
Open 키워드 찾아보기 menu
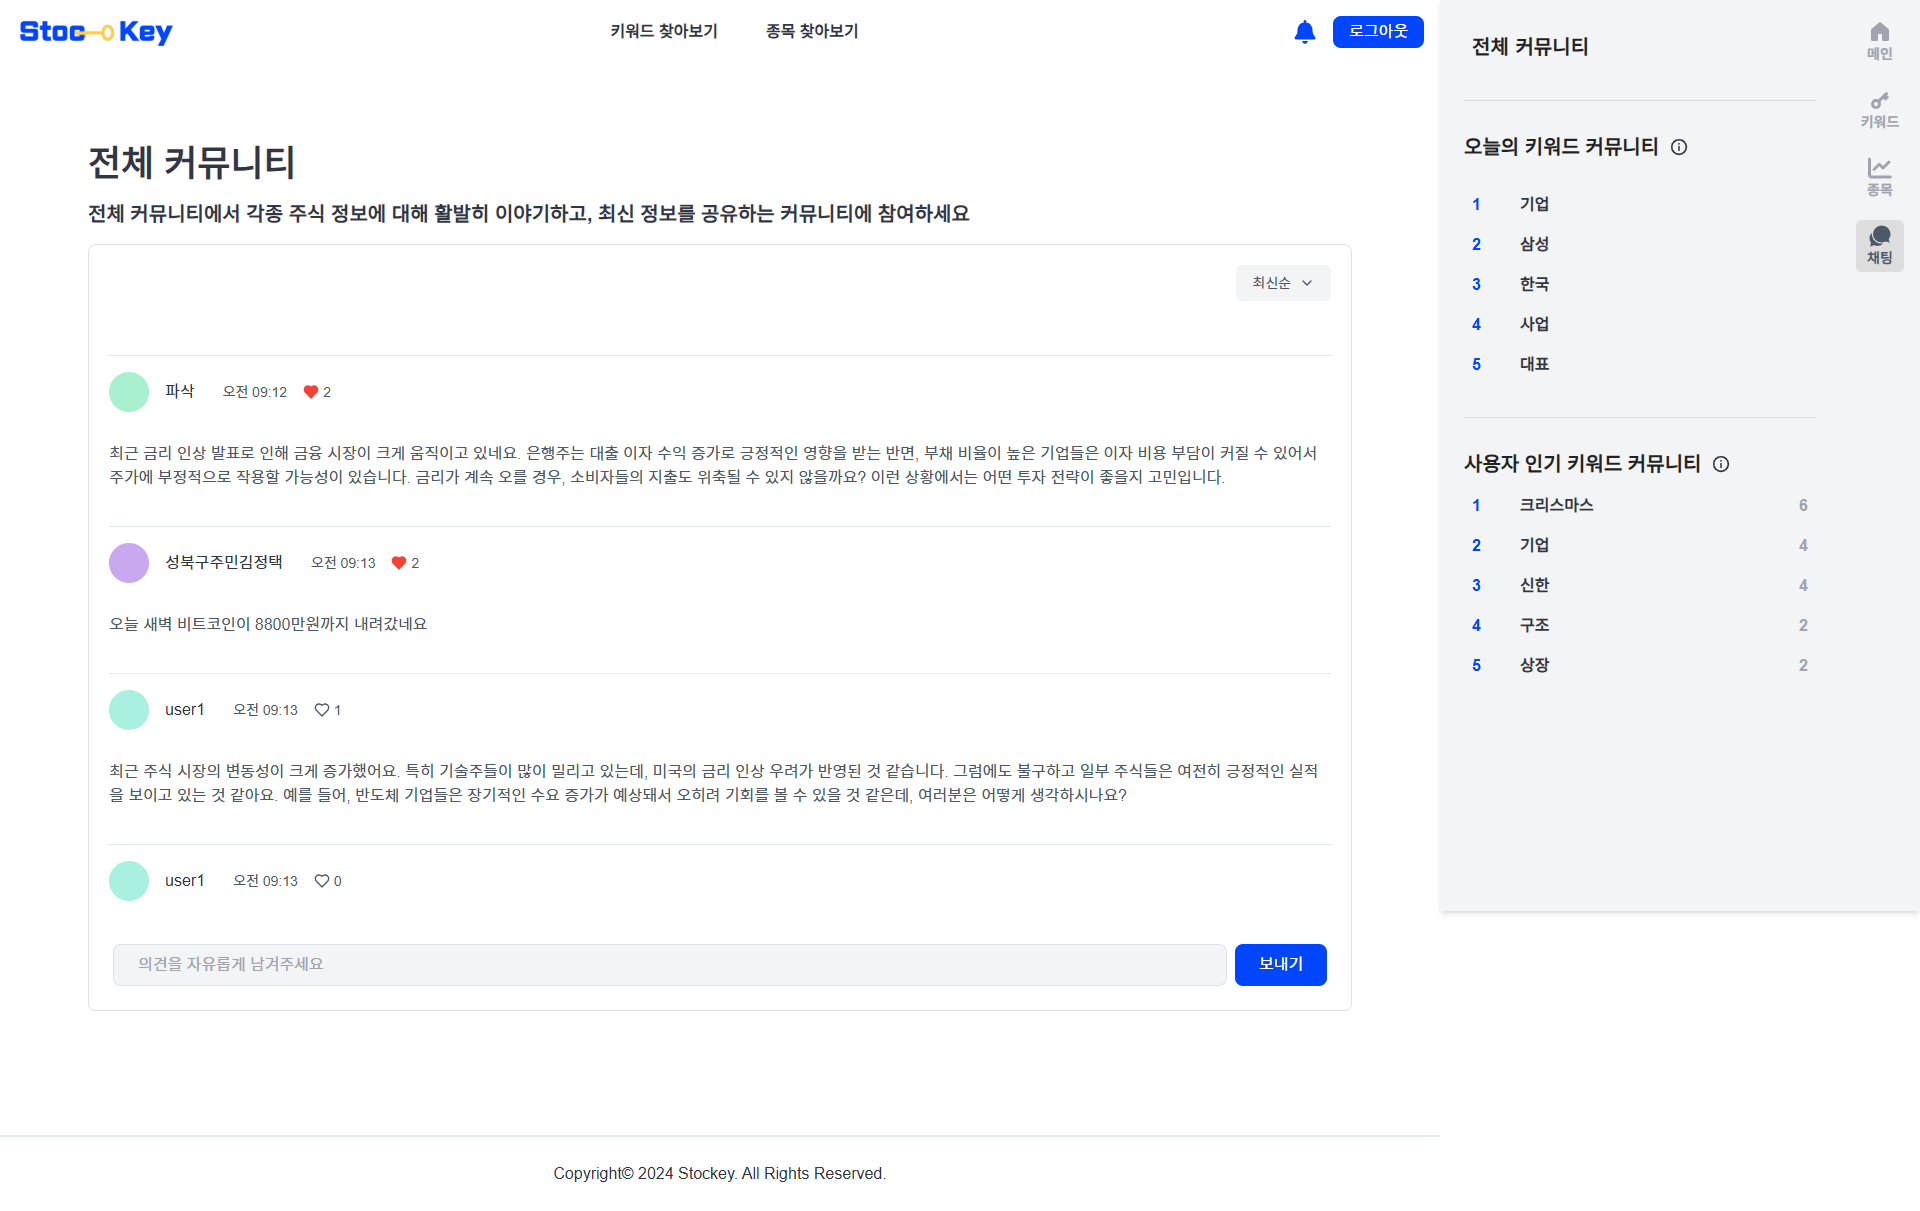tap(664, 32)
